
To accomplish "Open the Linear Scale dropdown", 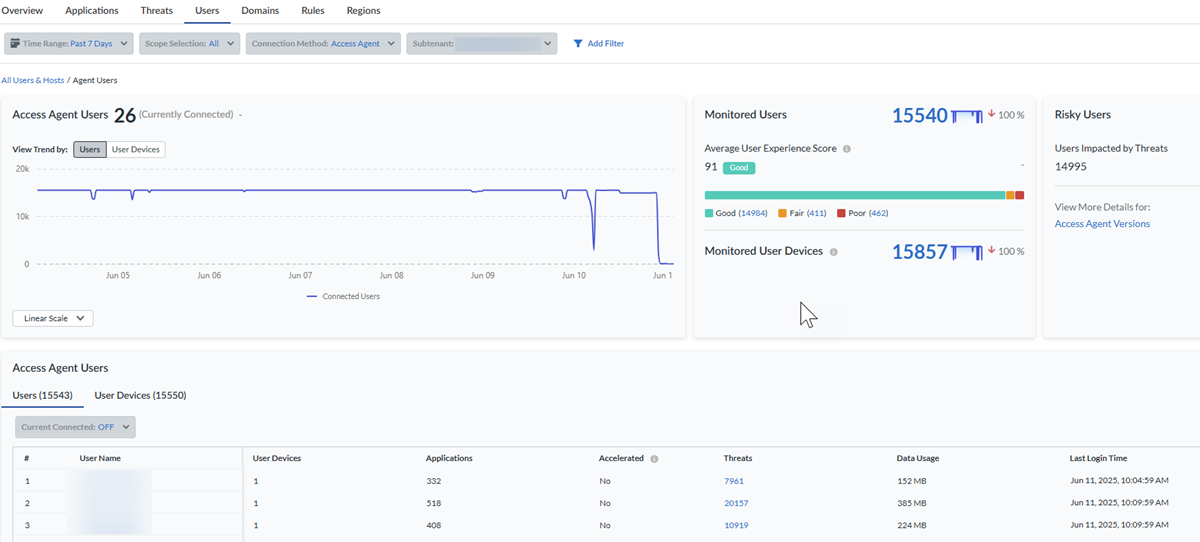I will (x=53, y=318).
